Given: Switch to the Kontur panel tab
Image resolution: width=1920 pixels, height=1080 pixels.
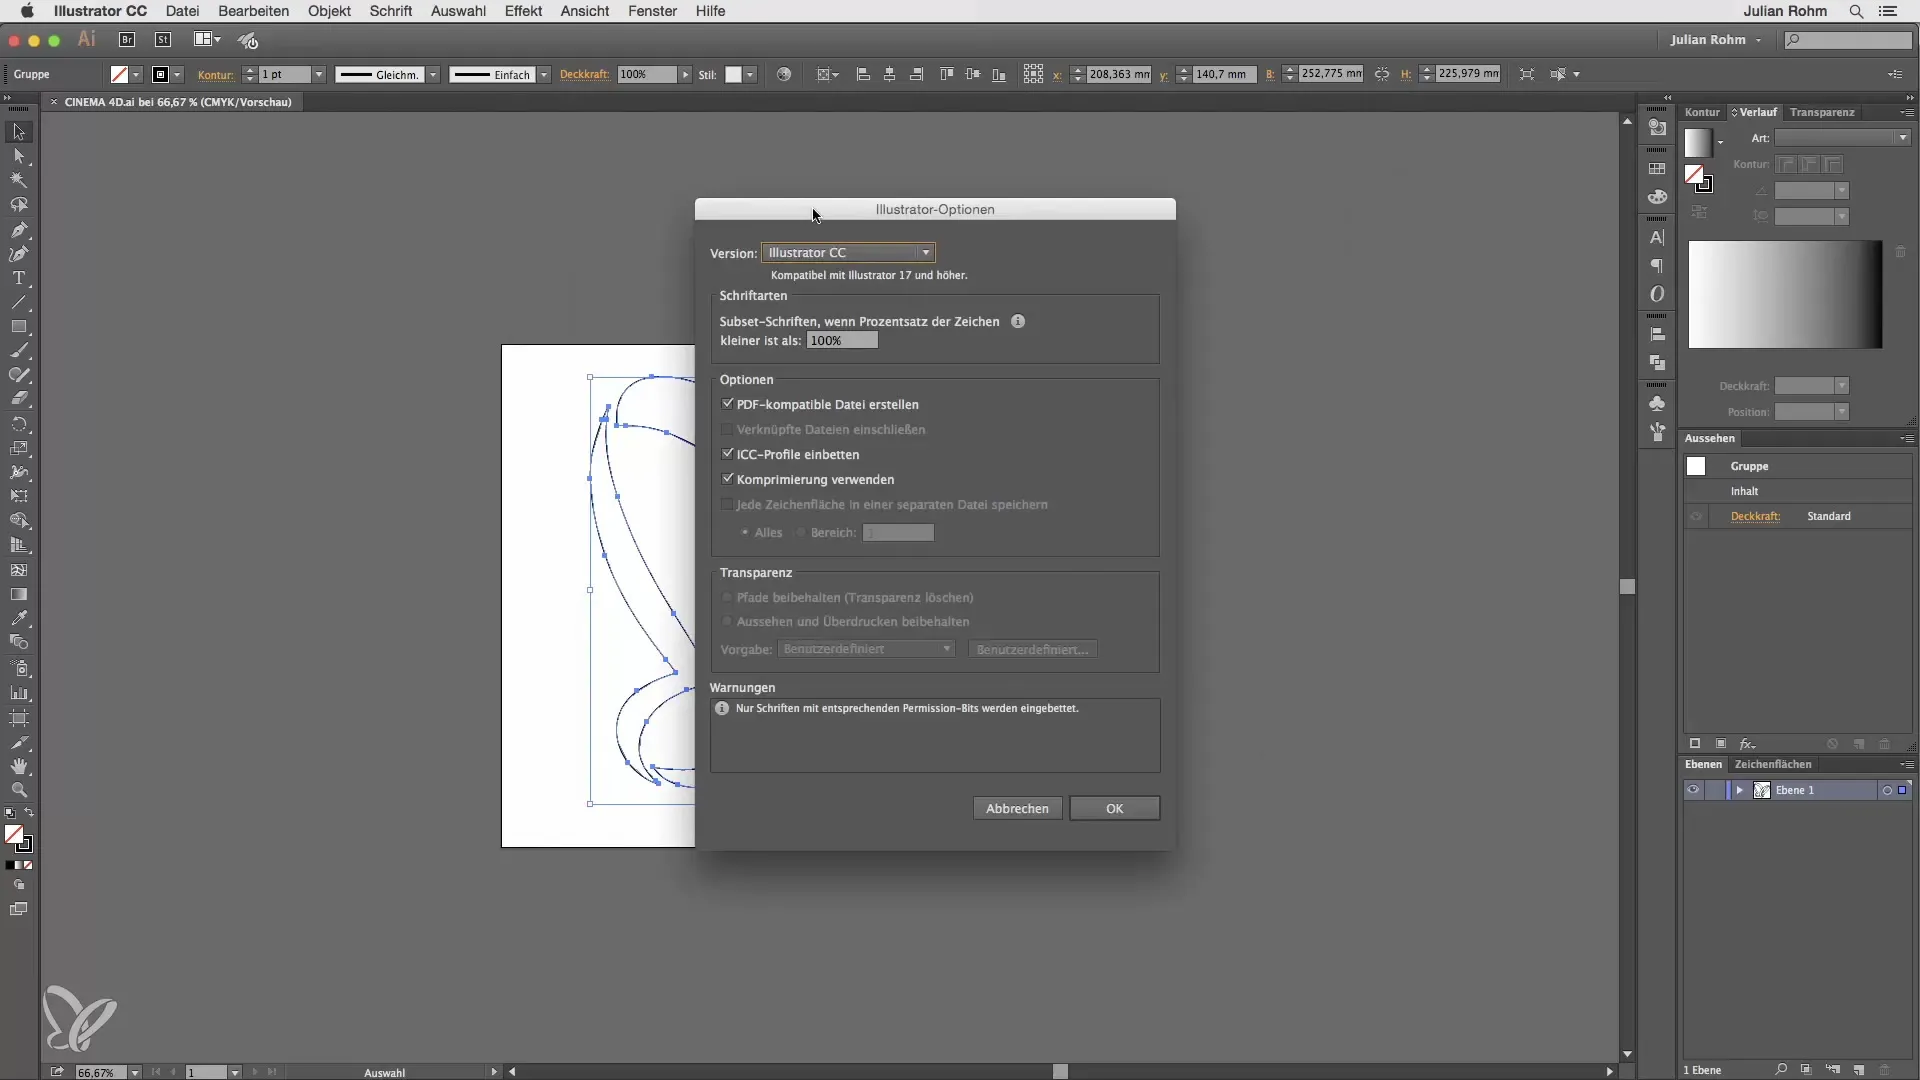Looking at the screenshot, I should [1702, 112].
